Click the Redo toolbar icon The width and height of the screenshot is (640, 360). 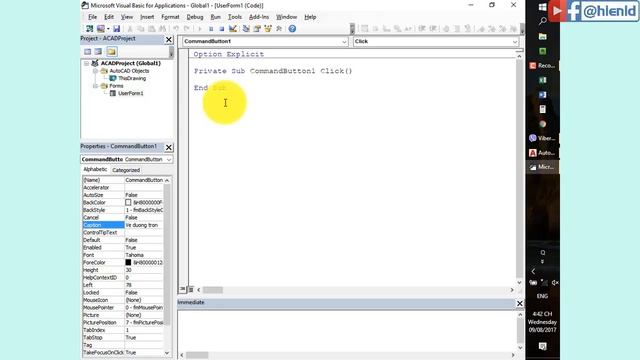tap(187, 29)
